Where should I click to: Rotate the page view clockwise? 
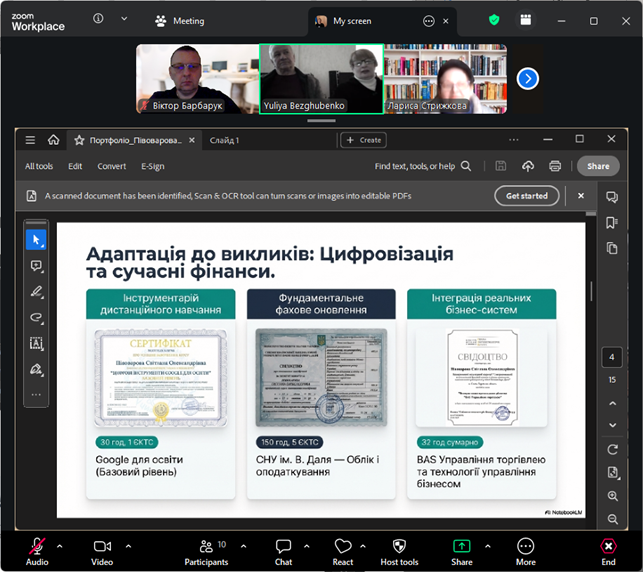point(612,450)
